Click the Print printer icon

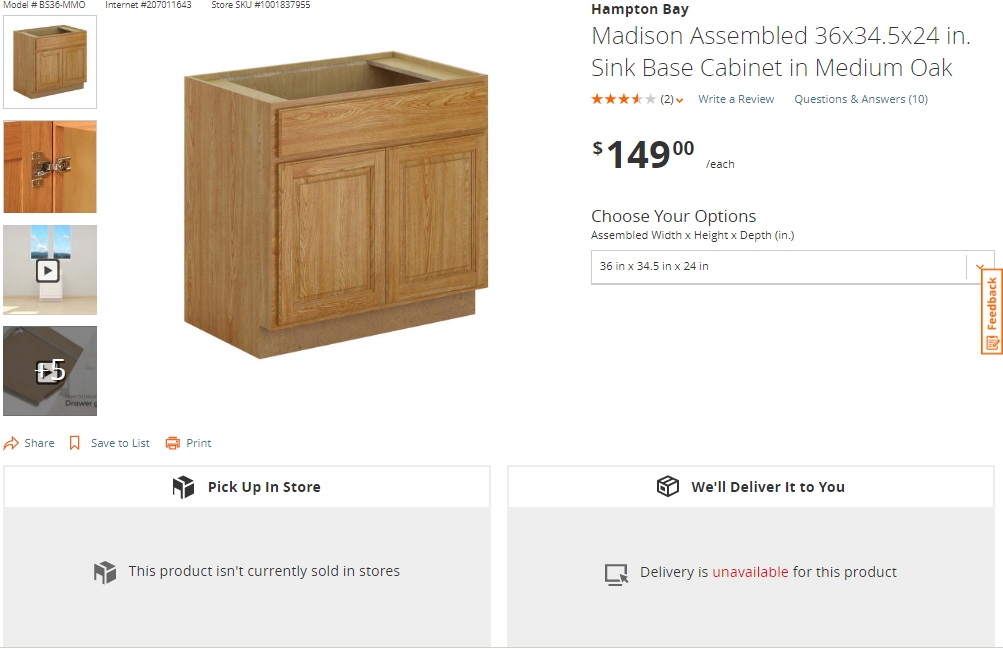[x=173, y=443]
